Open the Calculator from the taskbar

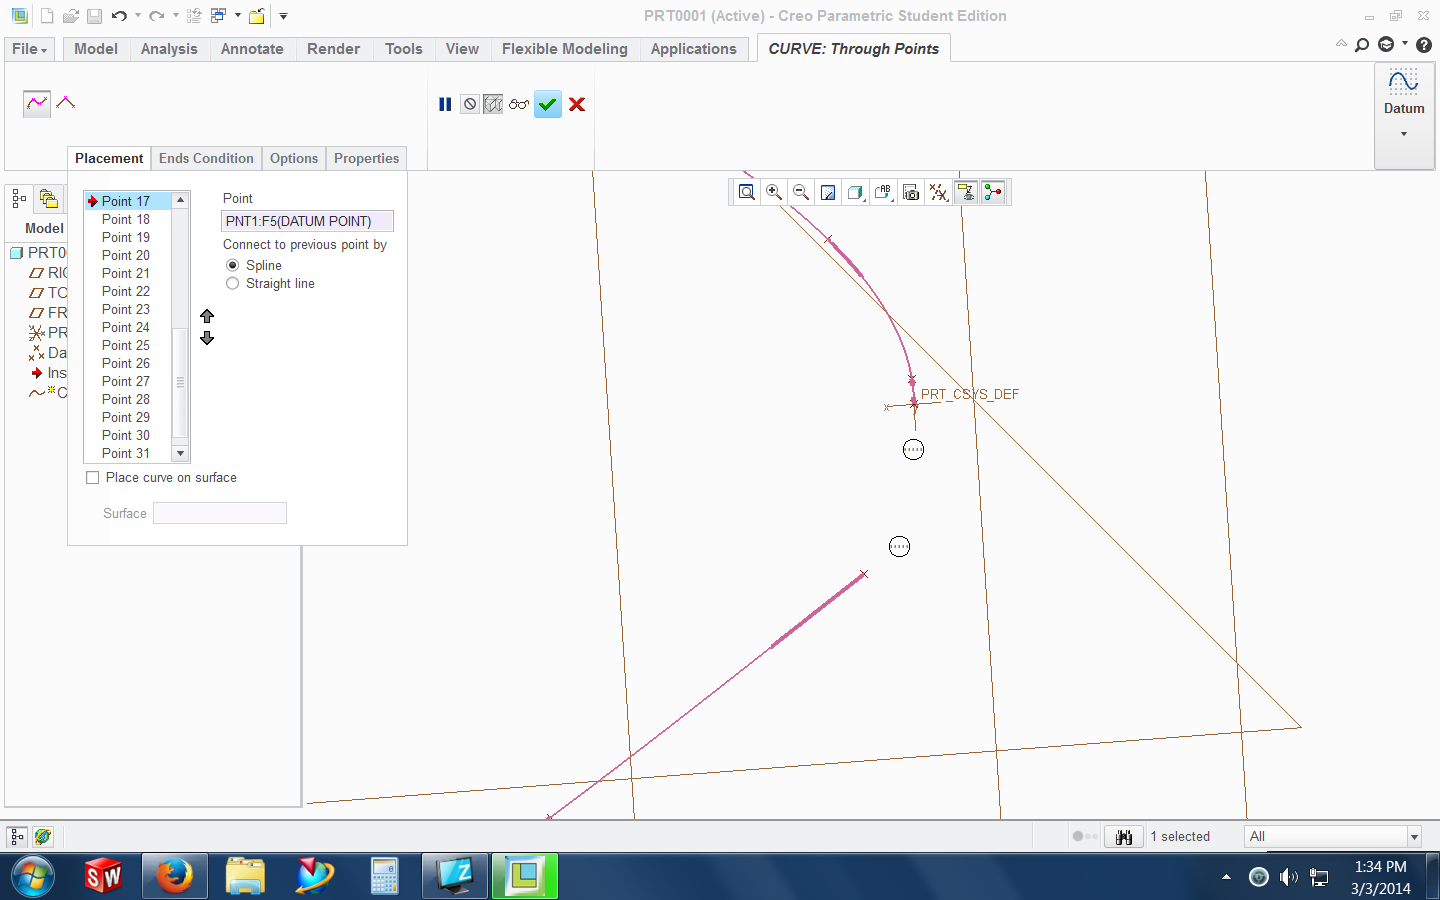coord(384,877)
